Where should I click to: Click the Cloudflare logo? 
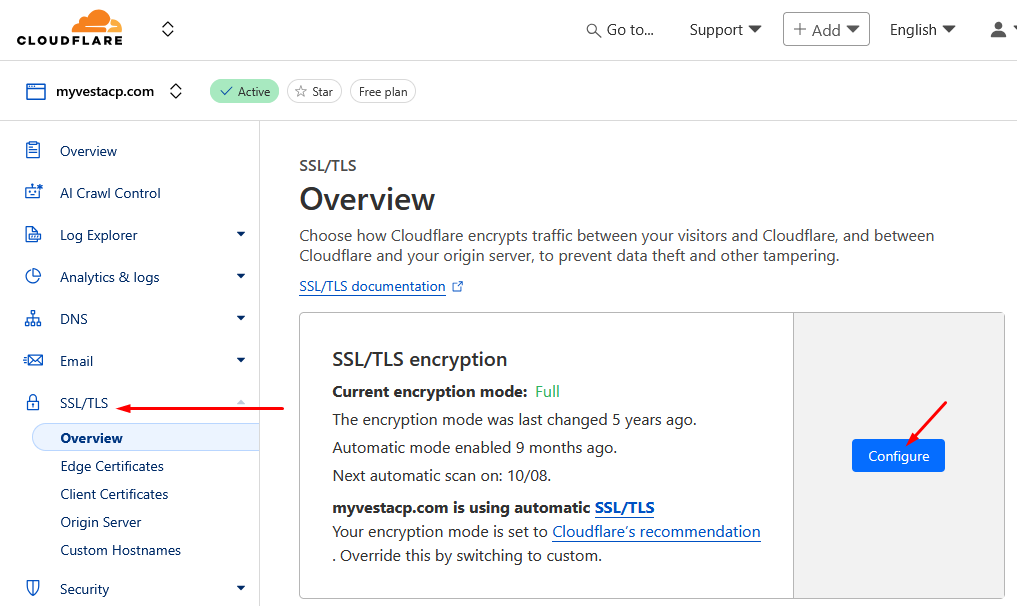click(x=70, y=29)
